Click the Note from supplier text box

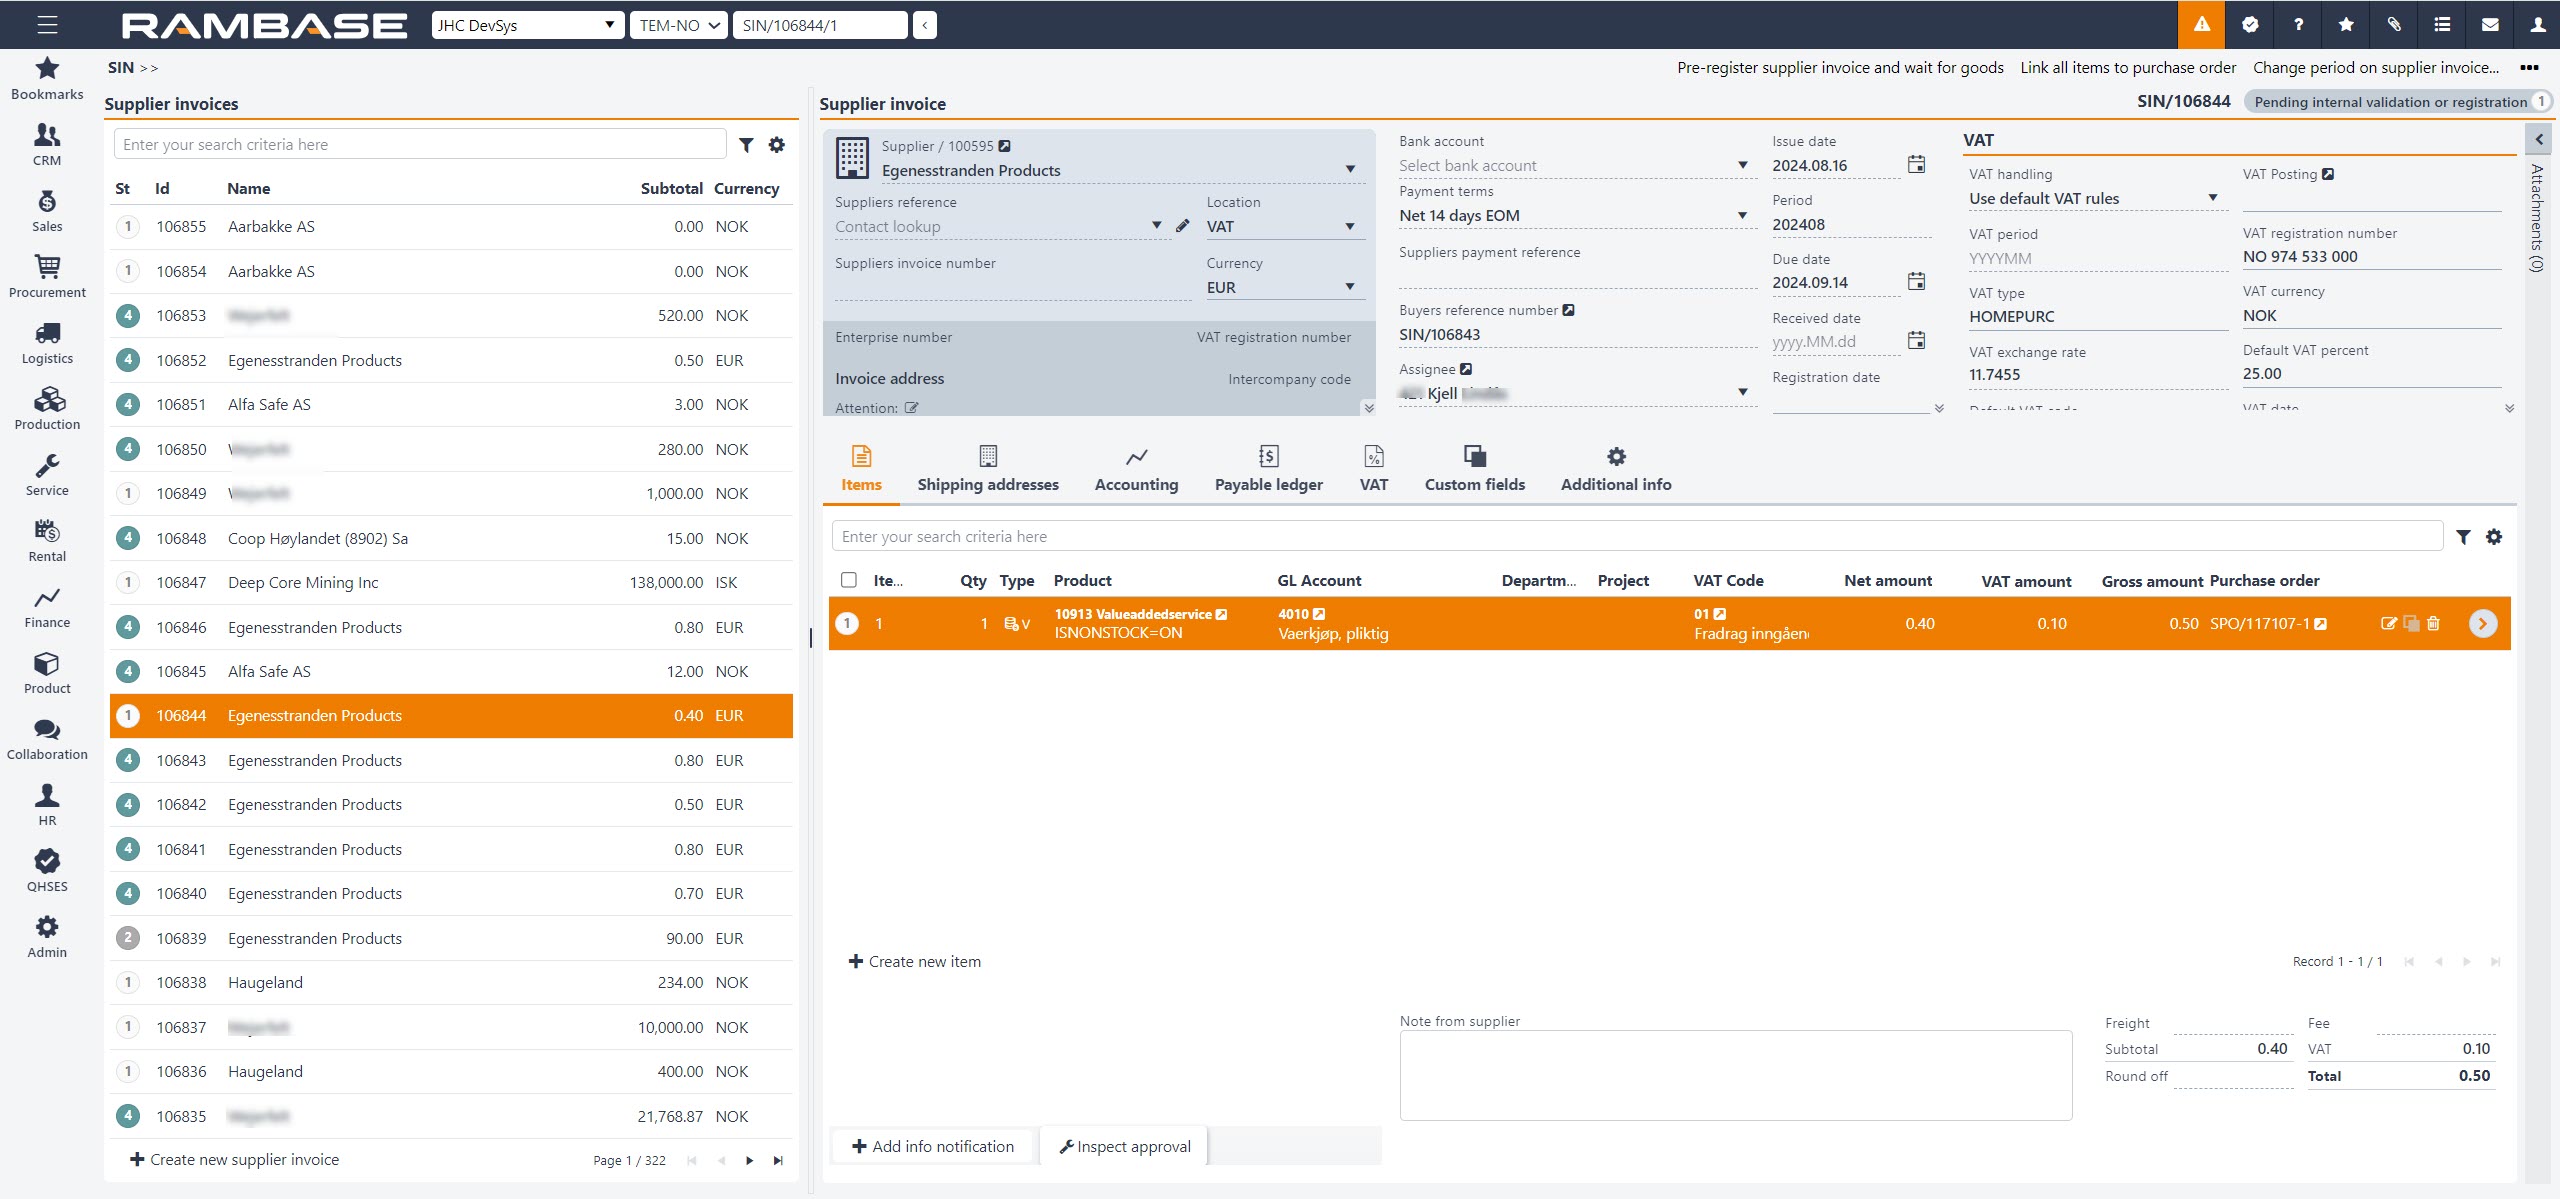point(1735,1075)
